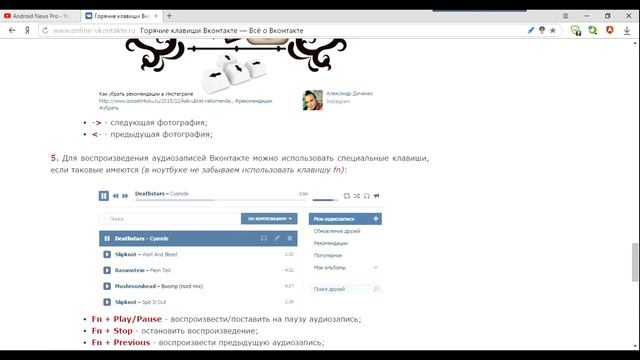The width and height of the screenshot is (640, 360).
Task: Open Yandex home via the Я icon
Action: [27, 31]
